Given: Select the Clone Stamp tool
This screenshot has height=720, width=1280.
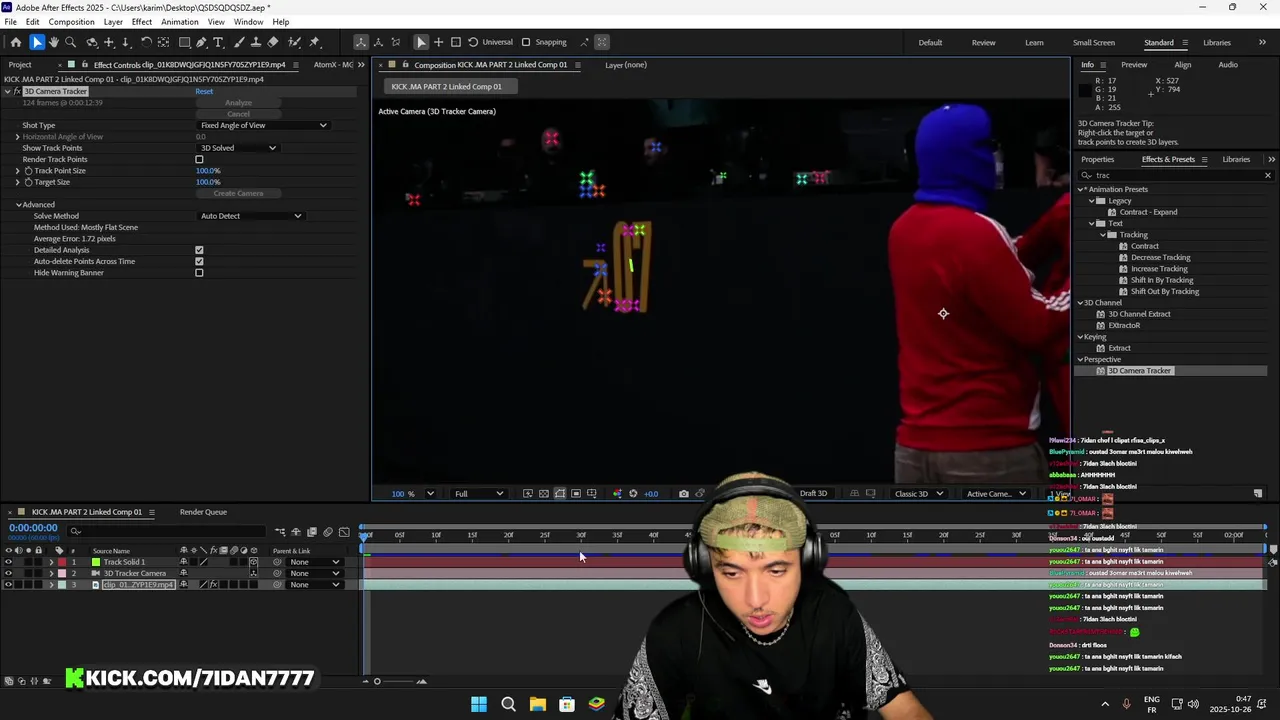Looking at the screenshot, I should click(256, 42).
